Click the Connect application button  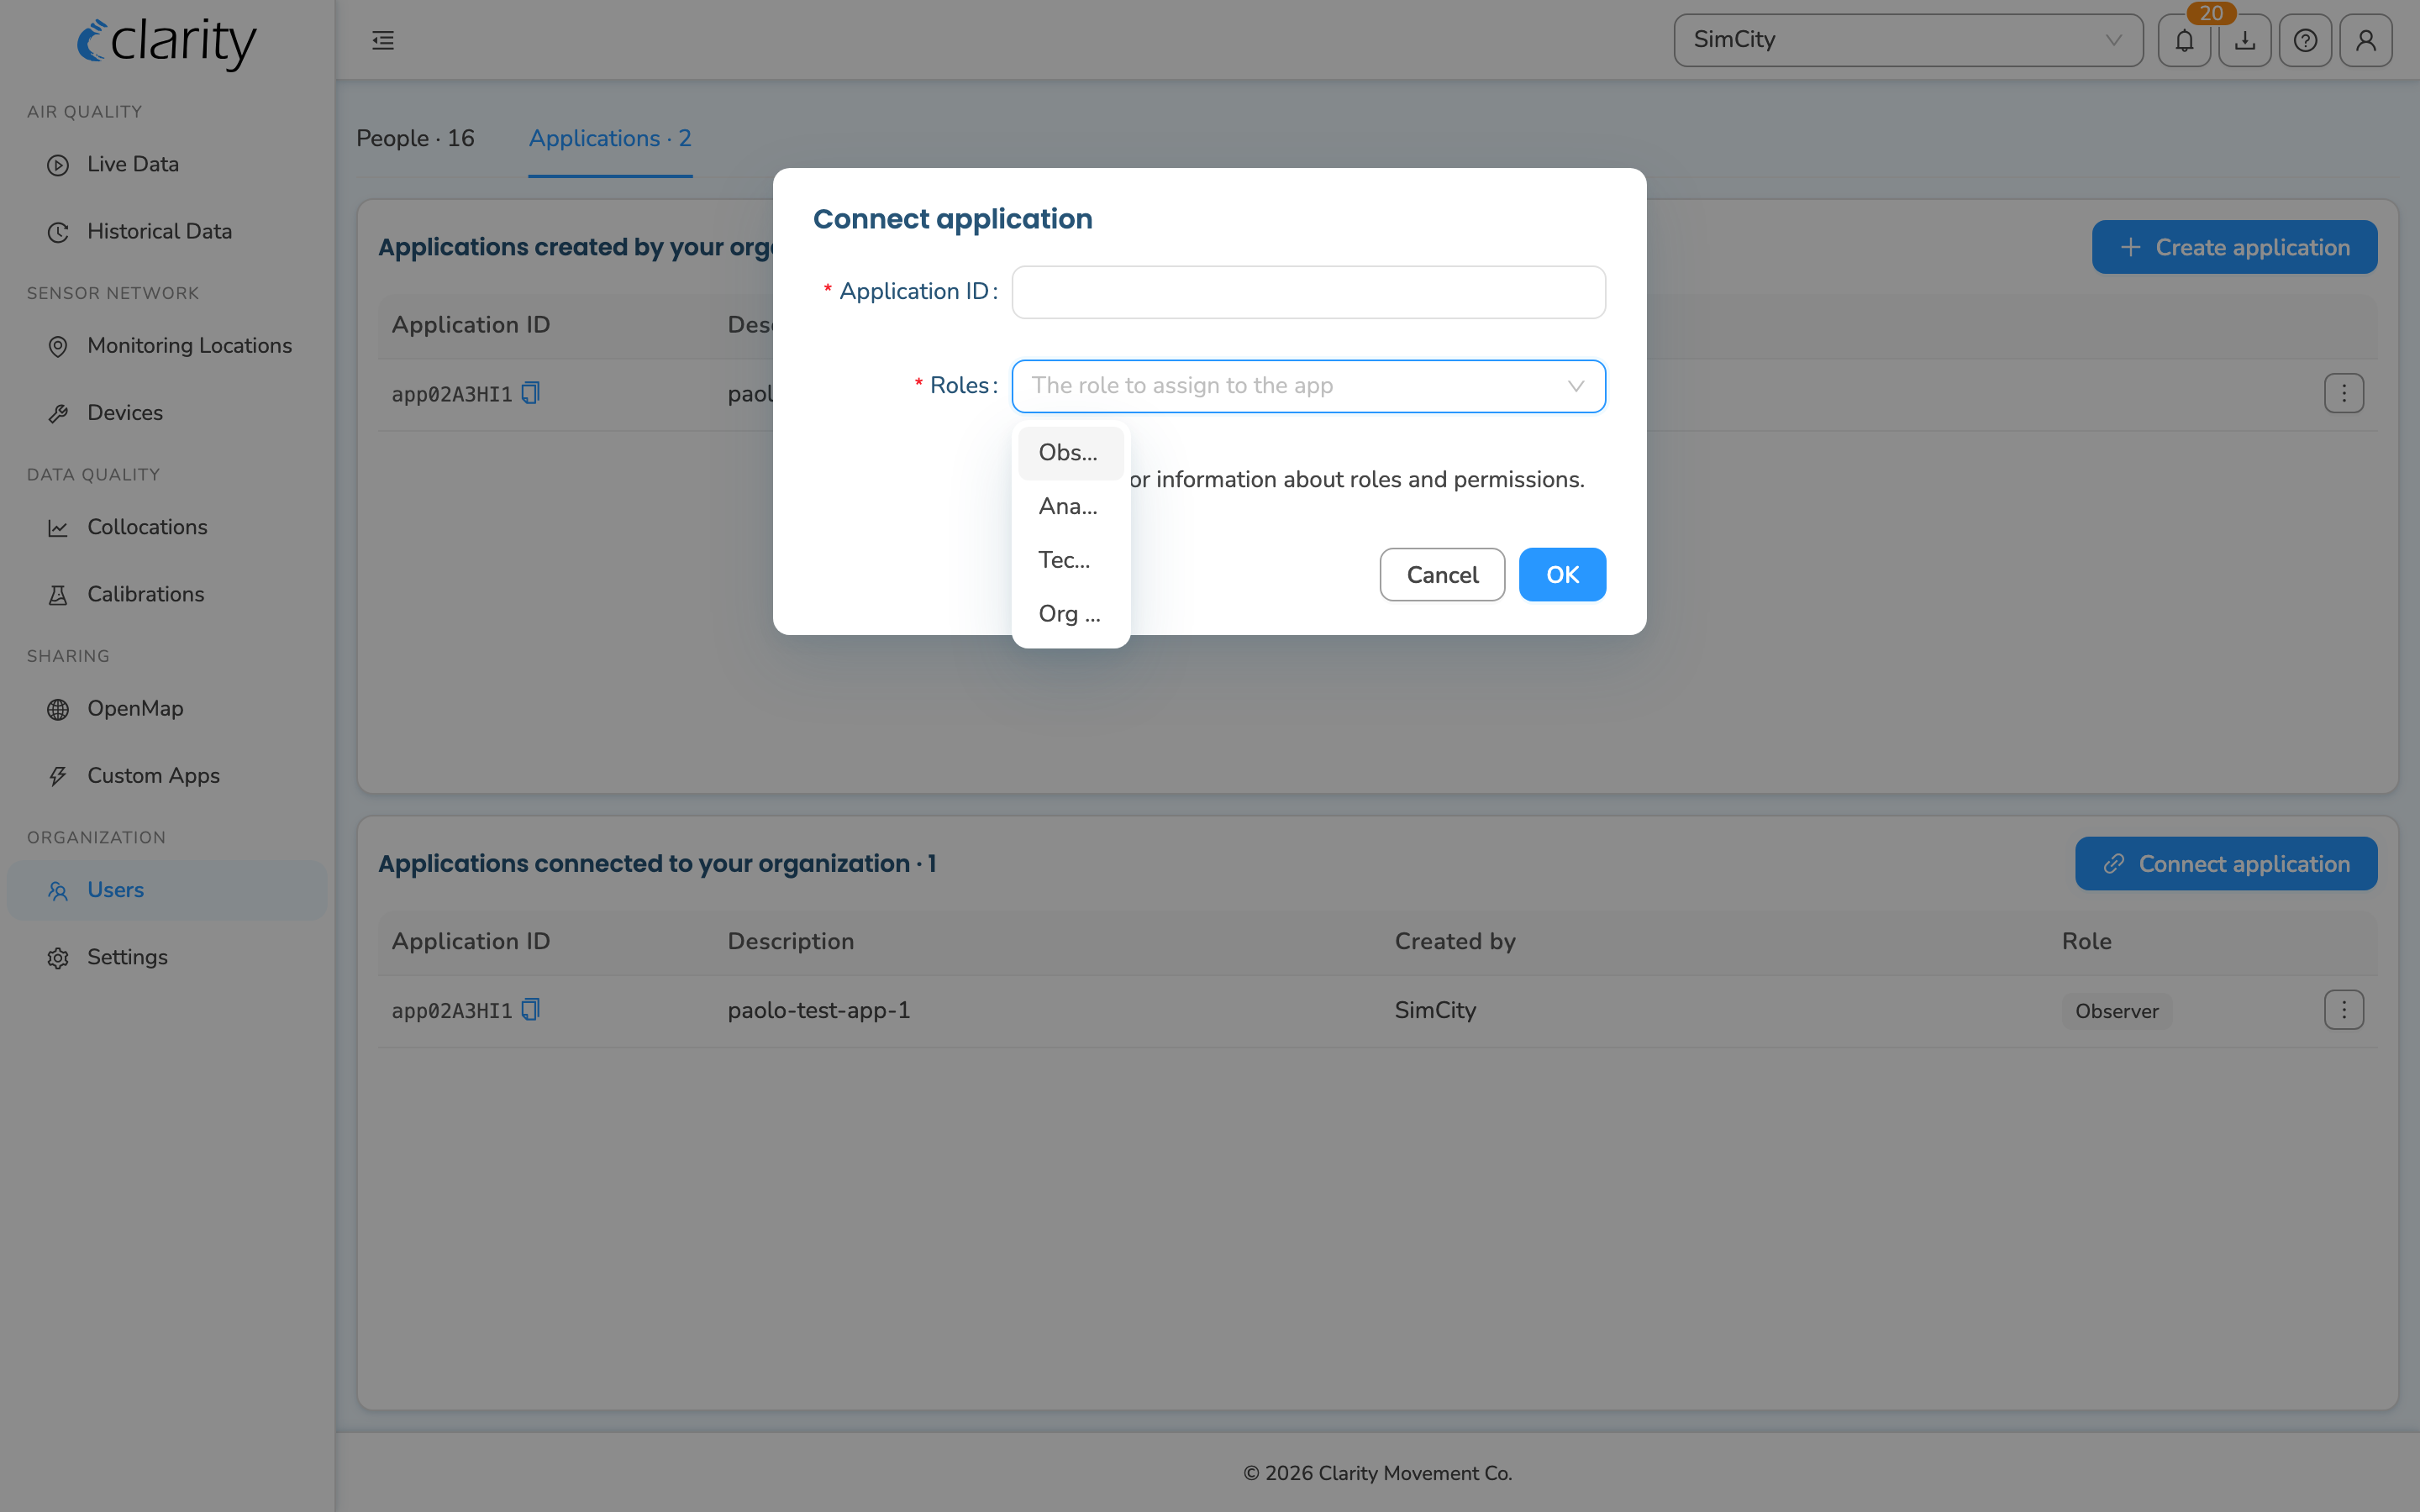[x=2226, y=864]
